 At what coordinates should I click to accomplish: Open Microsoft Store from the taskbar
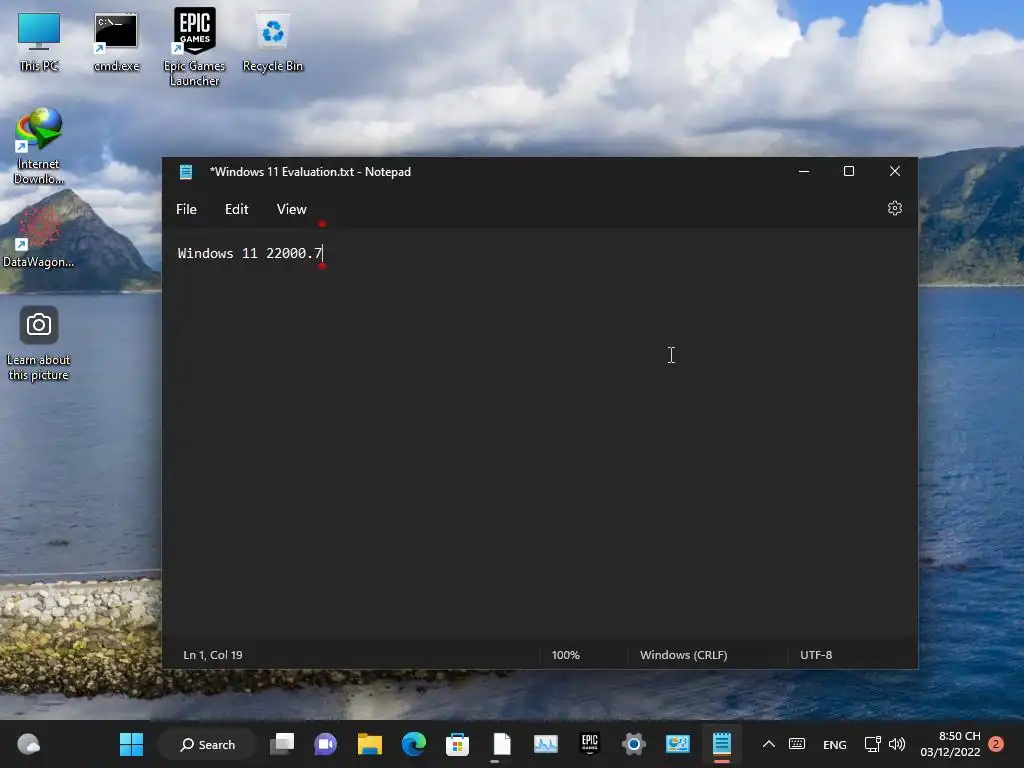click(457, 744)
